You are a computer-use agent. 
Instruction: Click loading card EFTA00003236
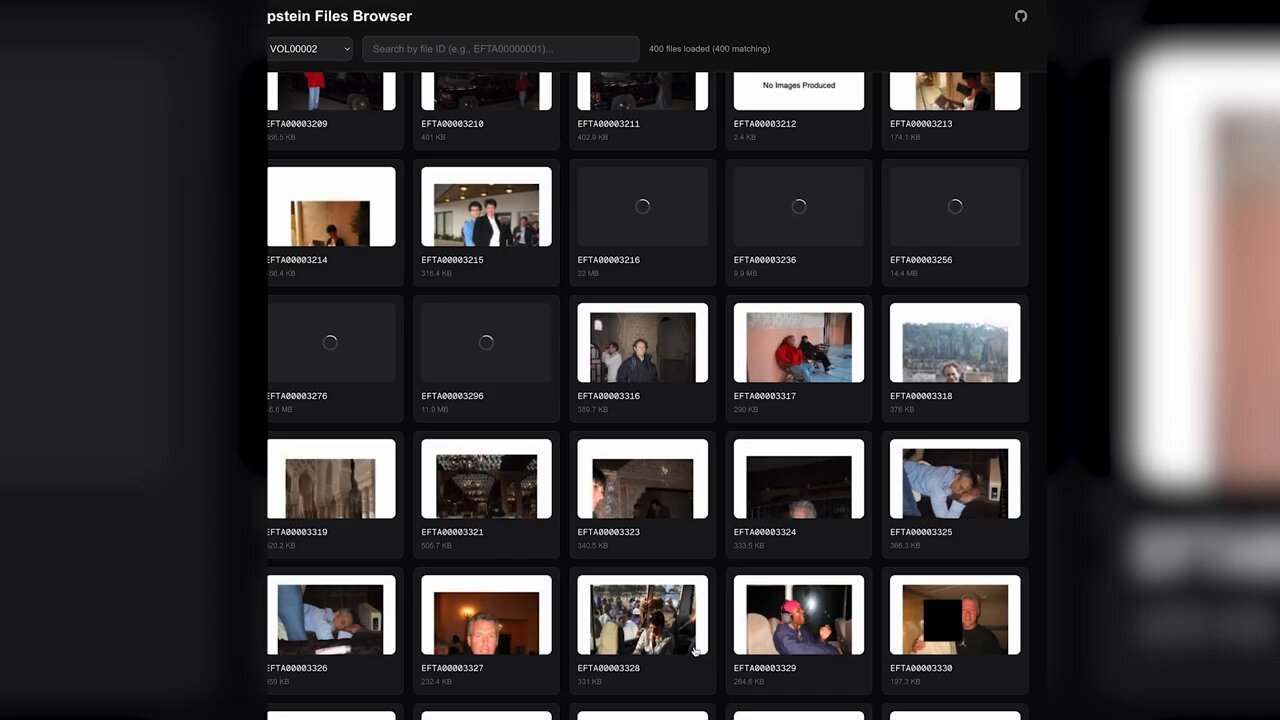799,206
